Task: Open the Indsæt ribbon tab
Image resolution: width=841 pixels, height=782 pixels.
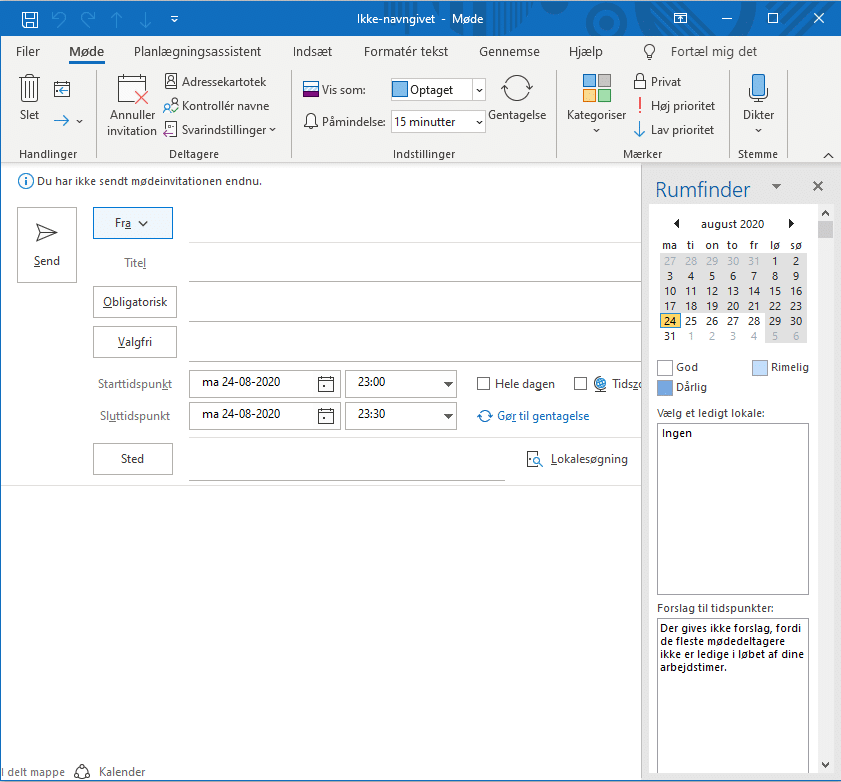Action: point(312,51)
